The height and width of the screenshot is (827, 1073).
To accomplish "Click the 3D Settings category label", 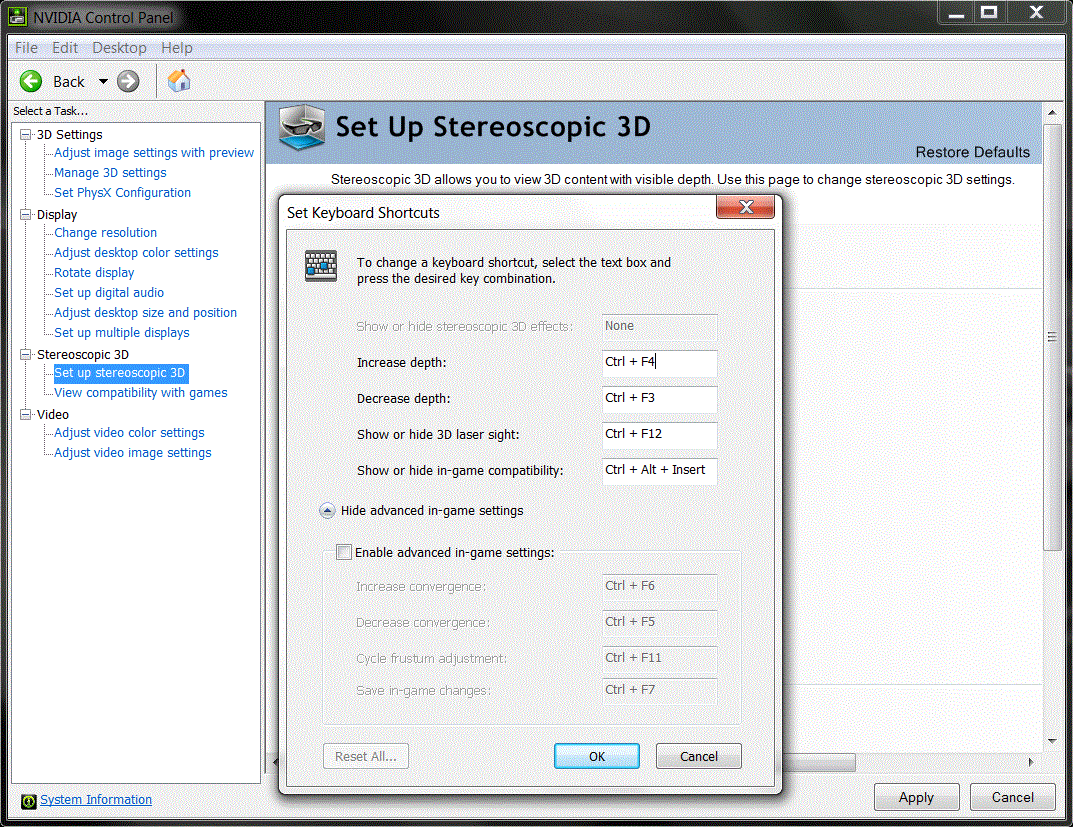I will [x=70, y=135].
